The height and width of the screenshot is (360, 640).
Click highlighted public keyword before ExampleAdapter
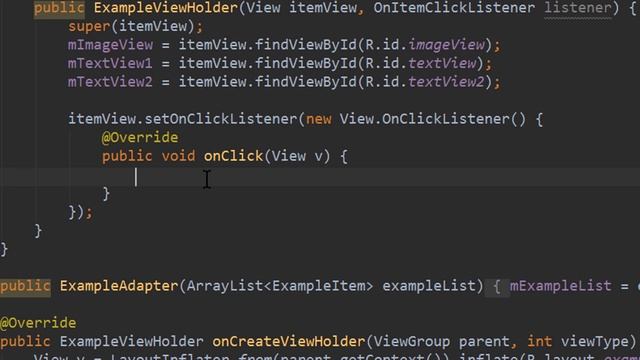[25, 286]
